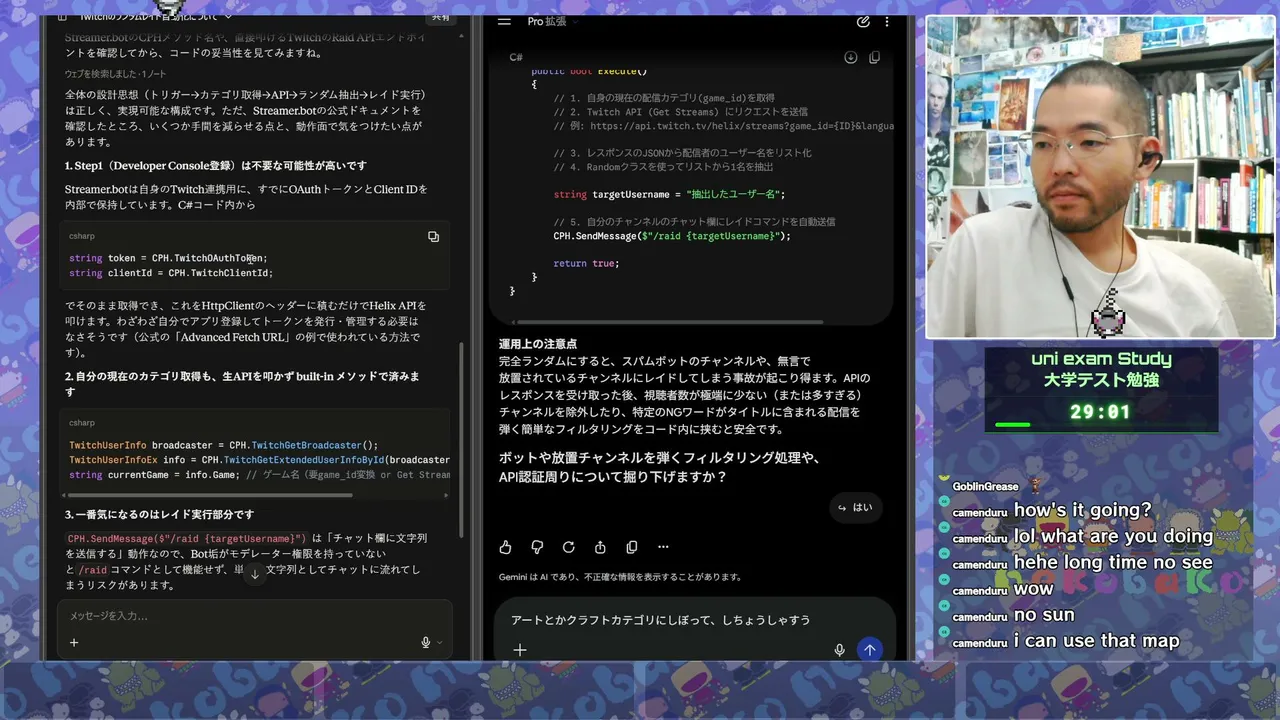Click the plus attachment icon in Gemini

pyautogui.click(x=519, y=650)
